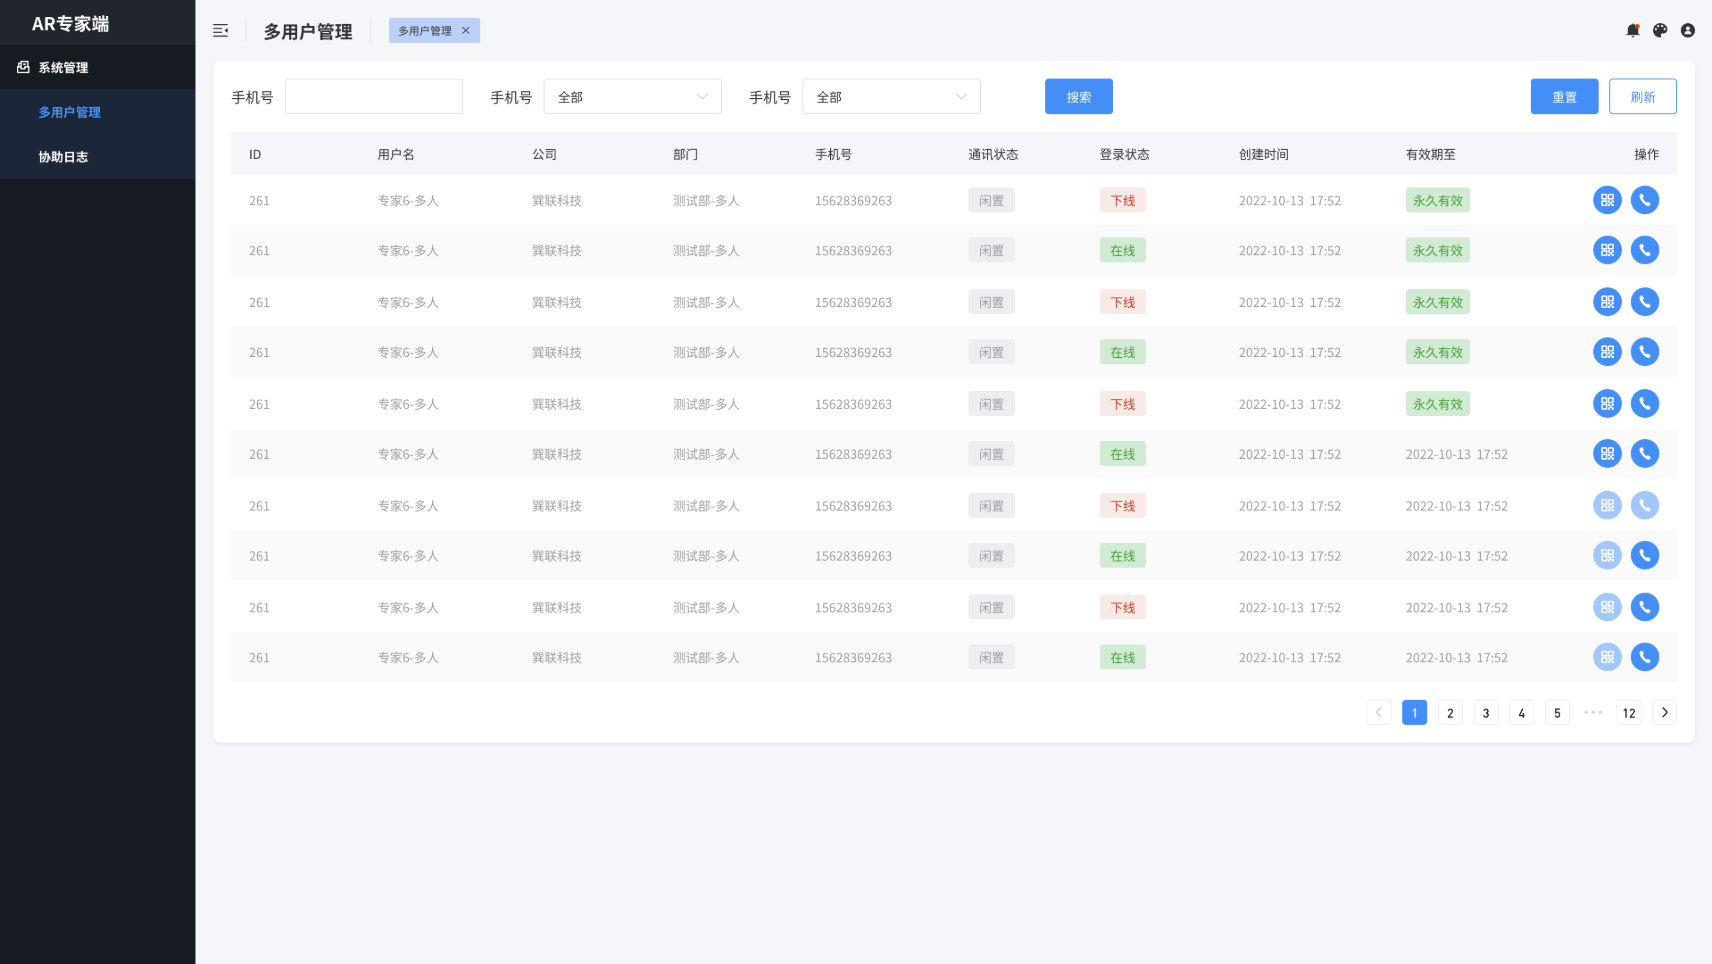This screenshot has height=964, width=1712.
Task: Click the 重置 button
Action: click(x=1564, y=97)
